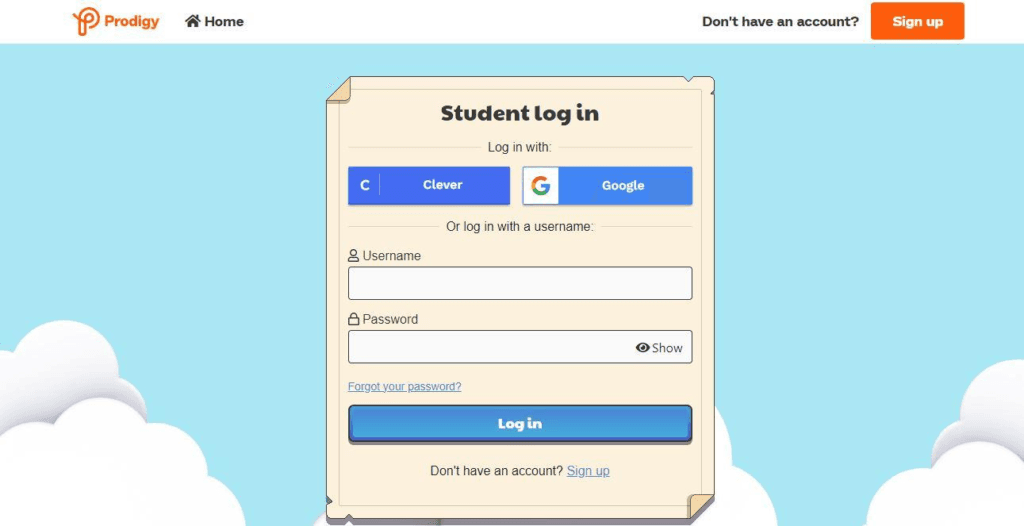Screen dimensions: 1024x526
Task: Log in with the Clever button label
Action: (442, 185)
